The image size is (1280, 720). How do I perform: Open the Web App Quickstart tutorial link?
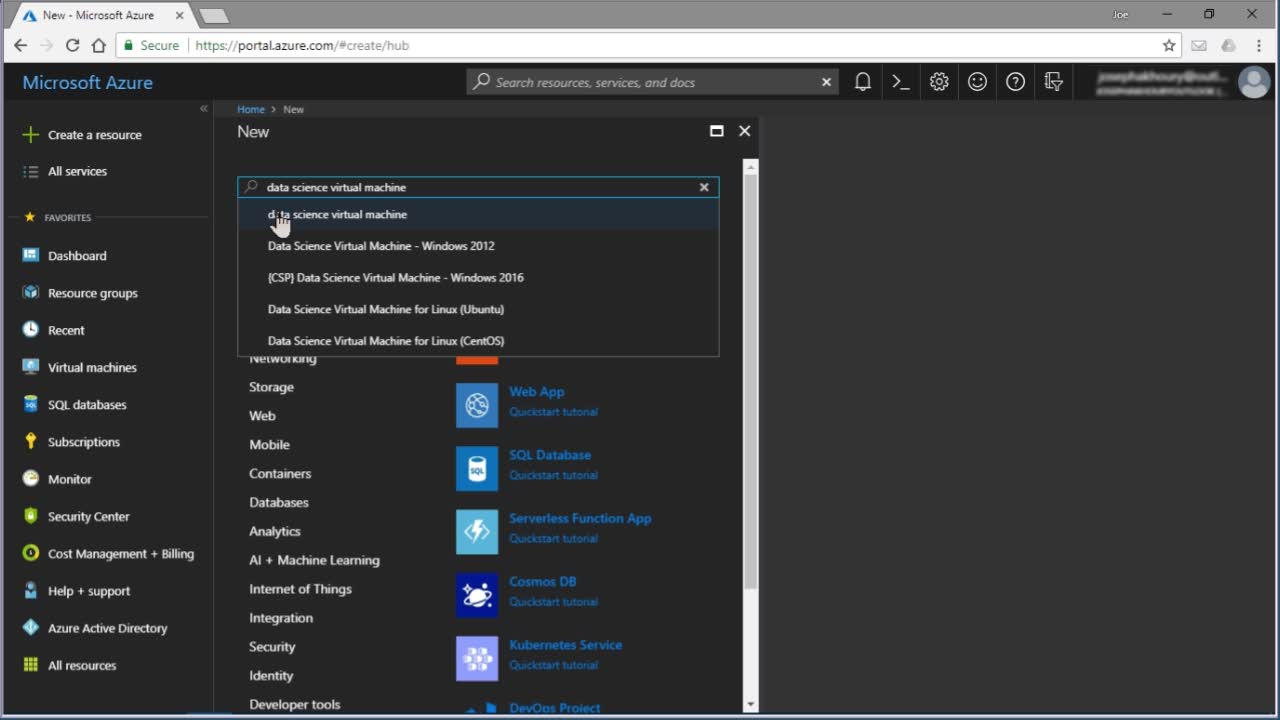[553, 412]
